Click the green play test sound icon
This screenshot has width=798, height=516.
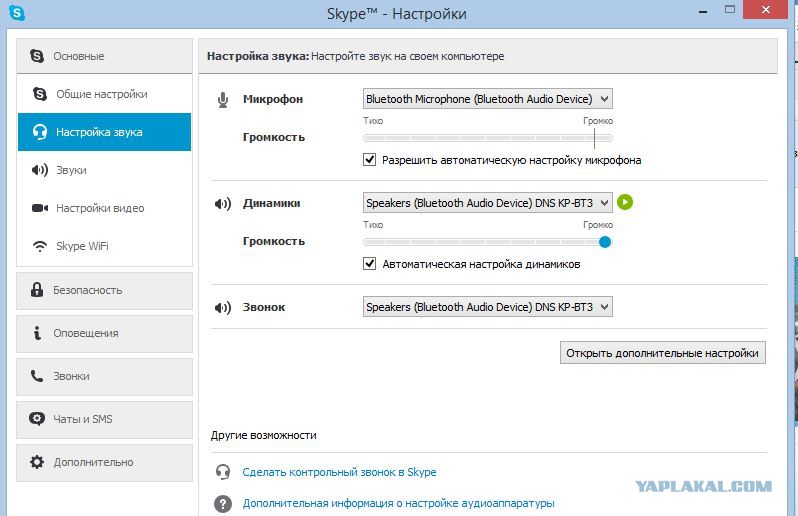[625, 203]
